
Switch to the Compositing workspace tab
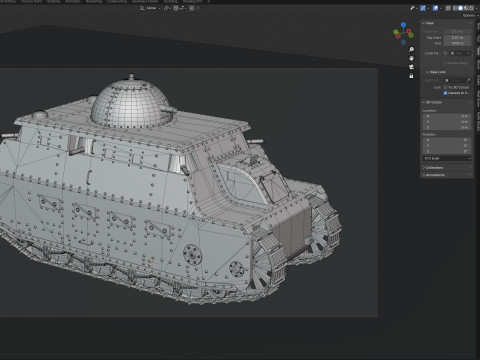click(x=117, y=1)
